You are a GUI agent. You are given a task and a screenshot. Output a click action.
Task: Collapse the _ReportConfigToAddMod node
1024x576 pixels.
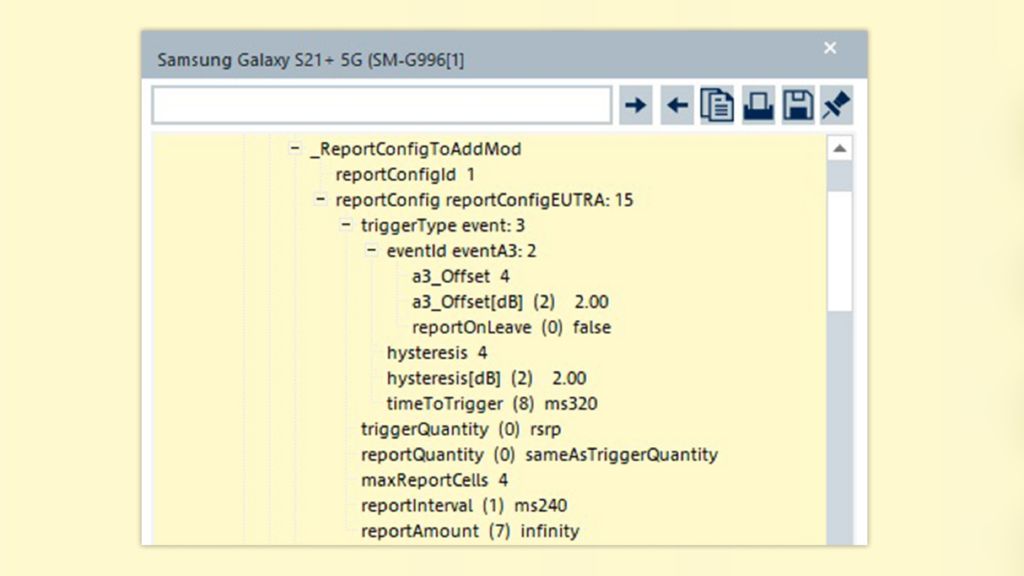pos(292,148)
